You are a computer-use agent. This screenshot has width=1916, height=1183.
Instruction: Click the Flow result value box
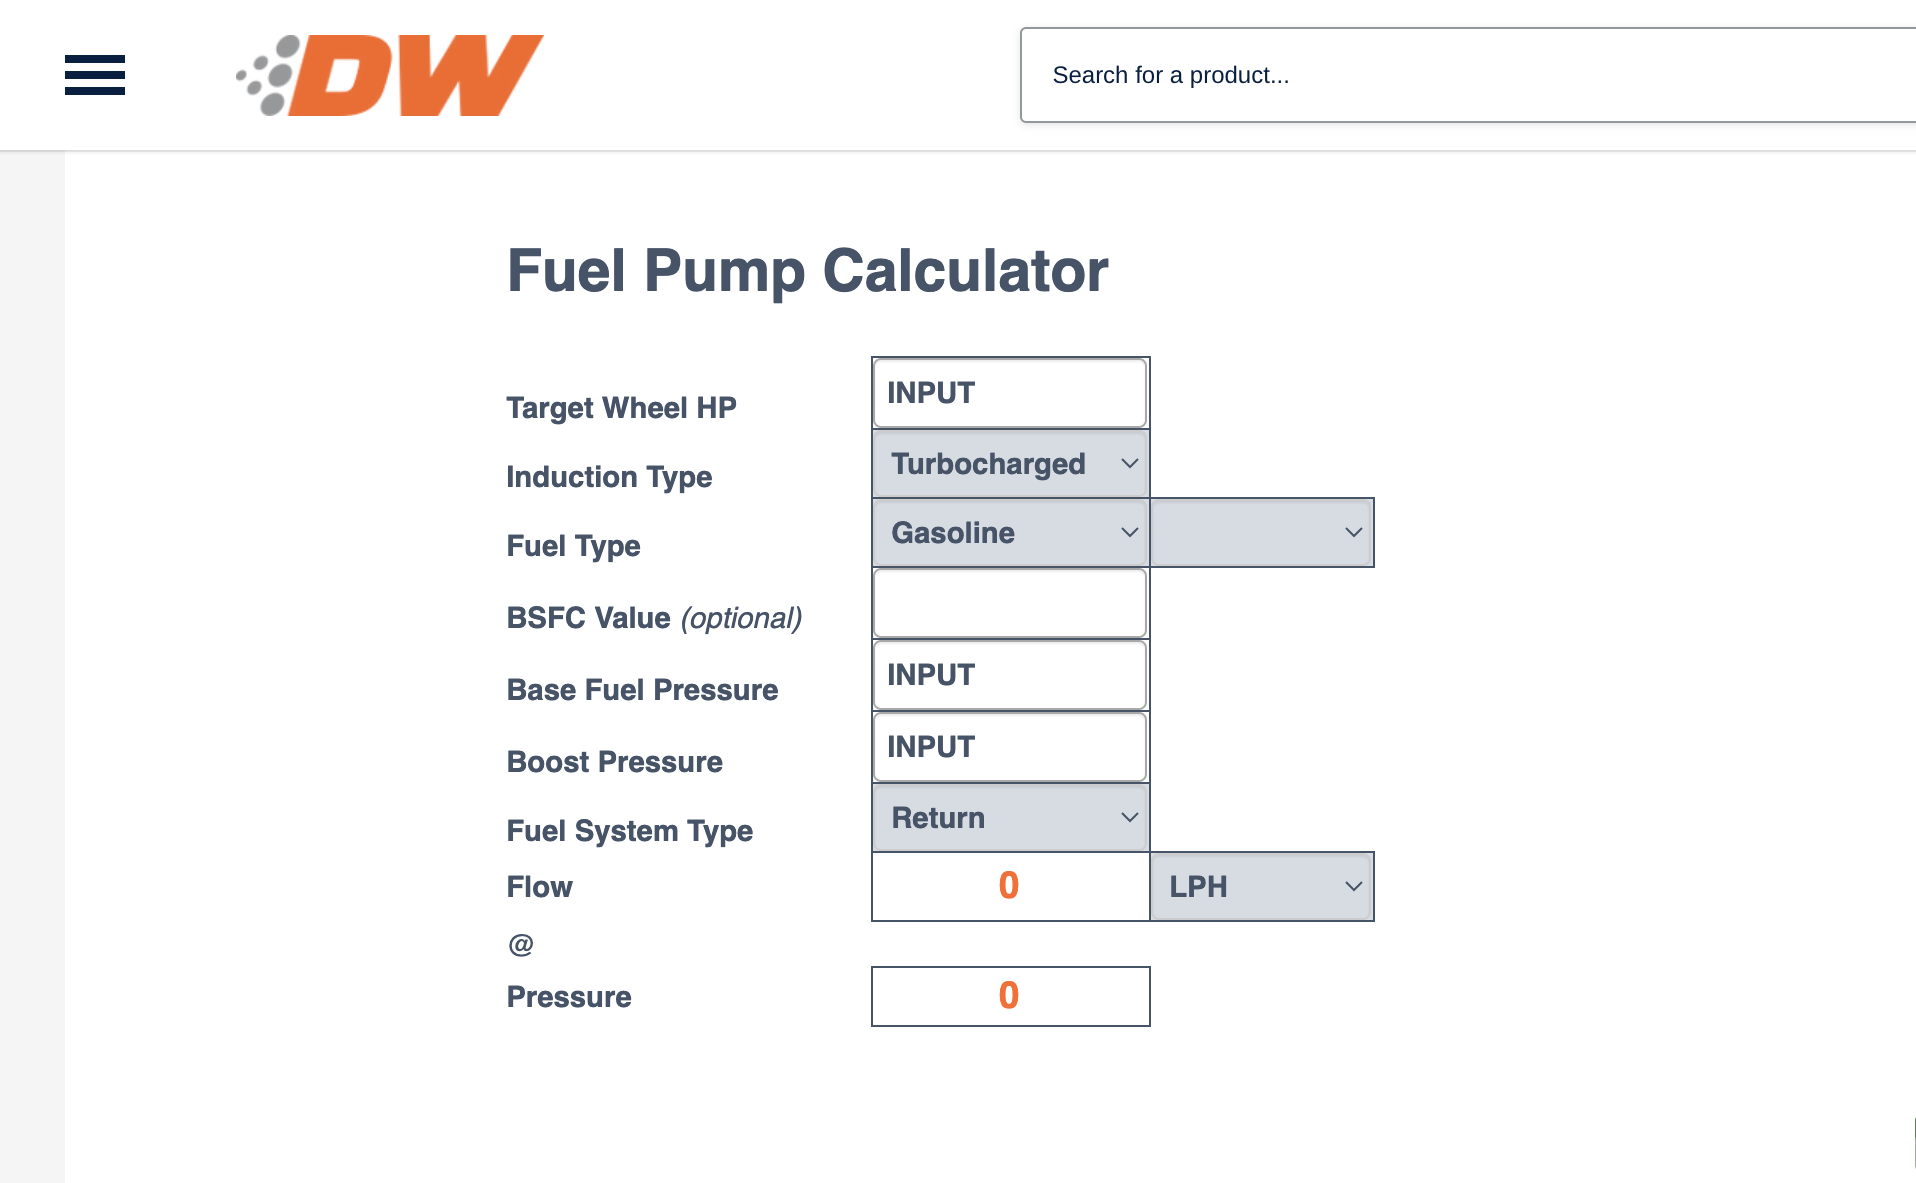(1010, 886)
